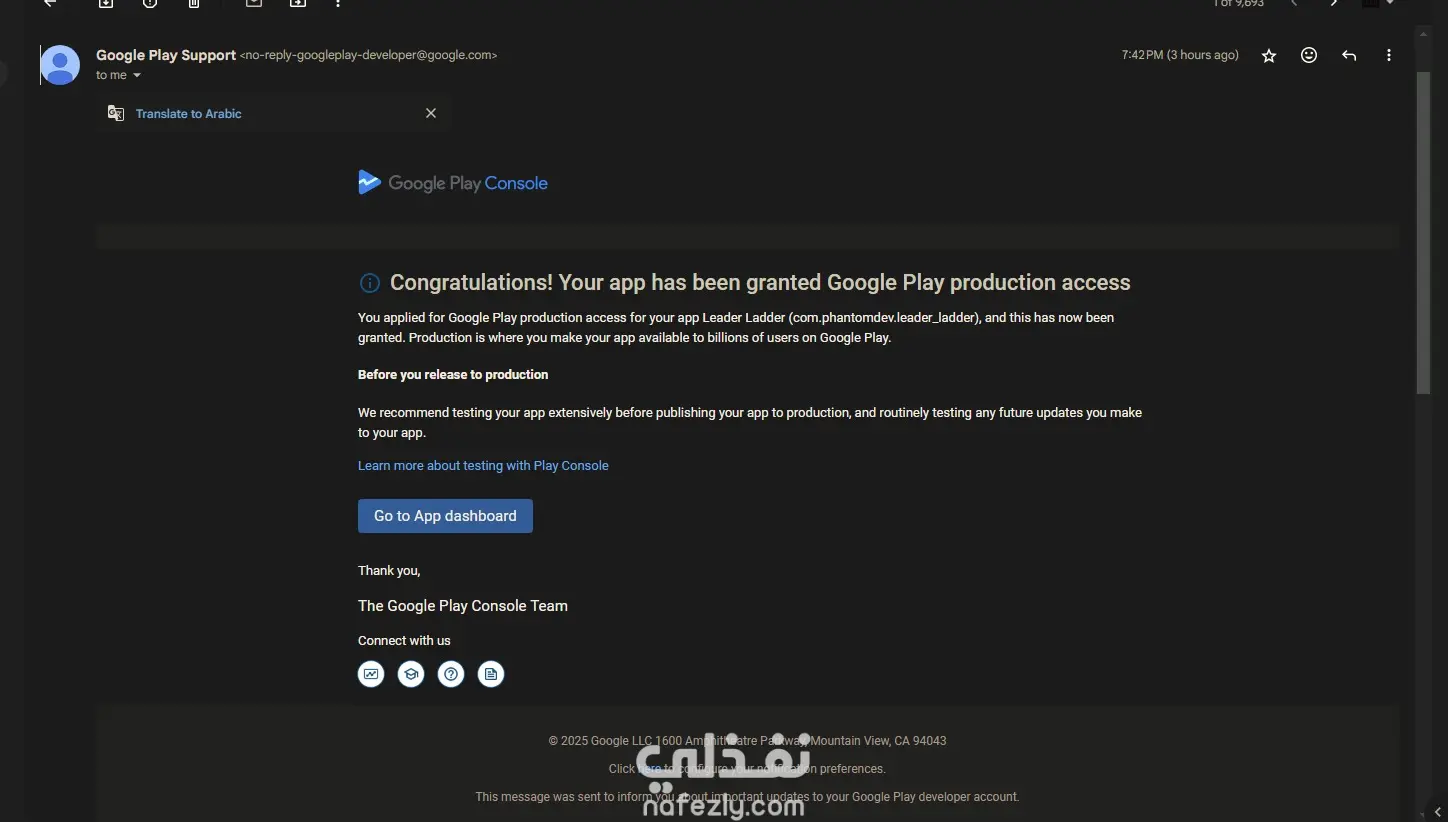
Task: Click the sender's profile avatar
Action: pos(60,65)
